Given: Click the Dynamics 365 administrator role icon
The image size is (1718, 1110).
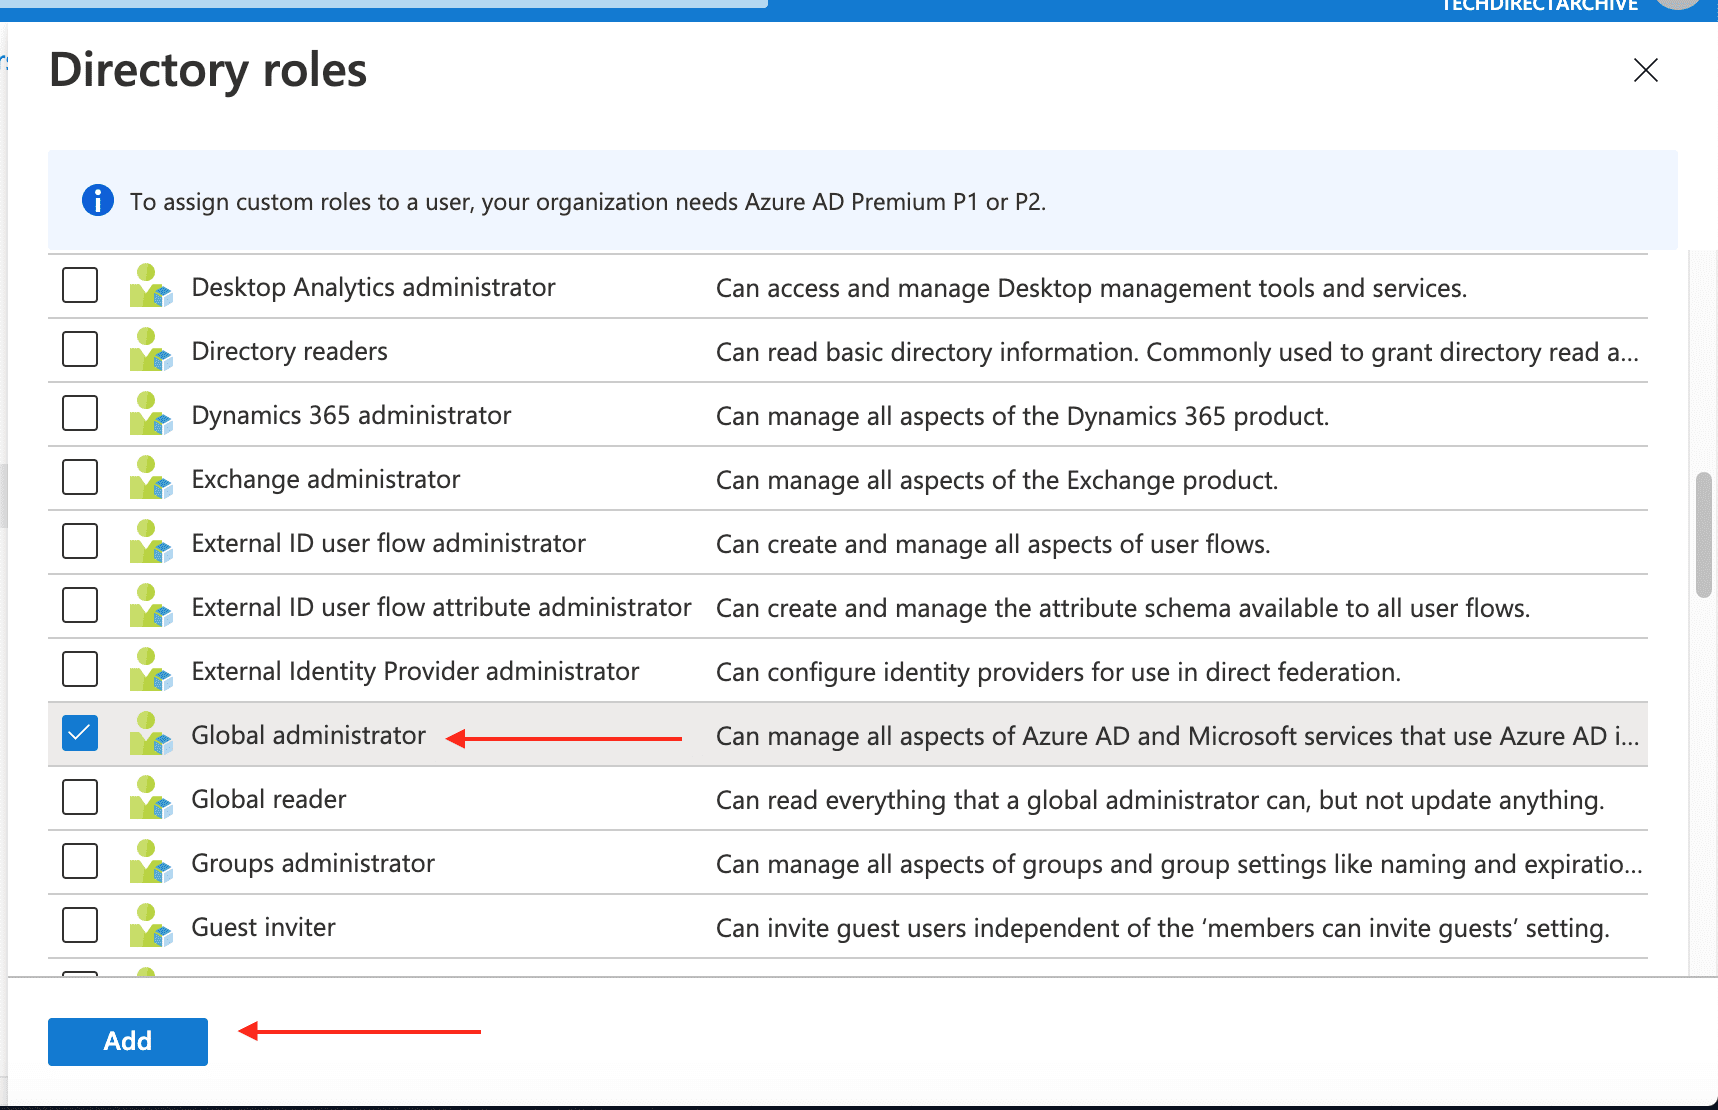Looking at the screenshot, I should (150, 414).
